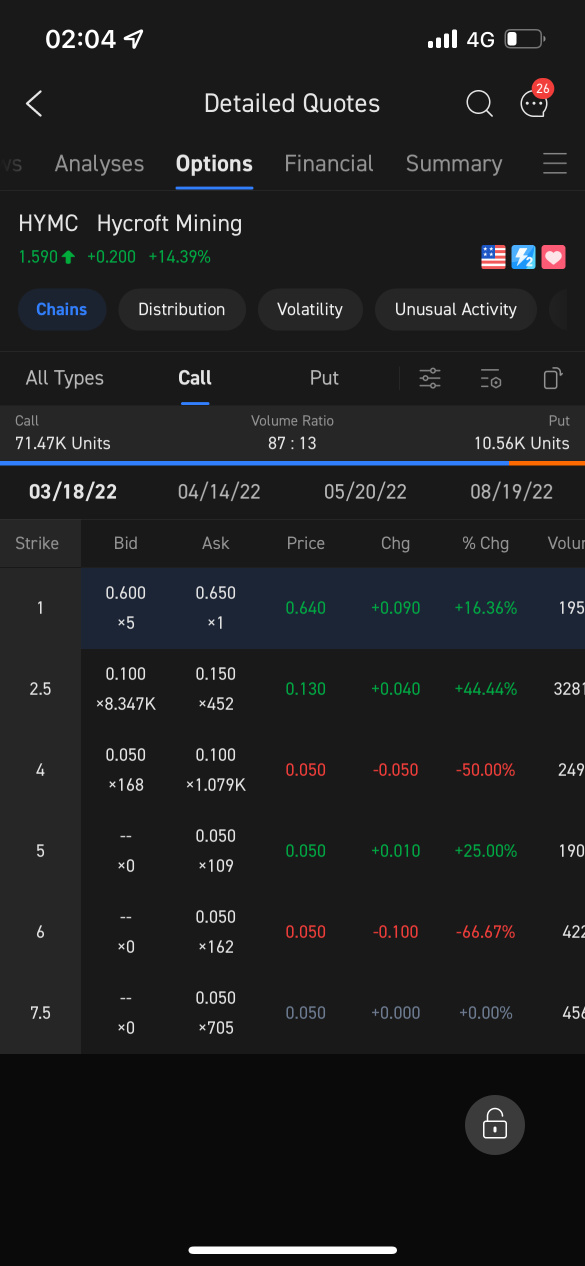585x1266 pixels.
Task: Open the option filter sliders icon
Action: click(430, 378)
